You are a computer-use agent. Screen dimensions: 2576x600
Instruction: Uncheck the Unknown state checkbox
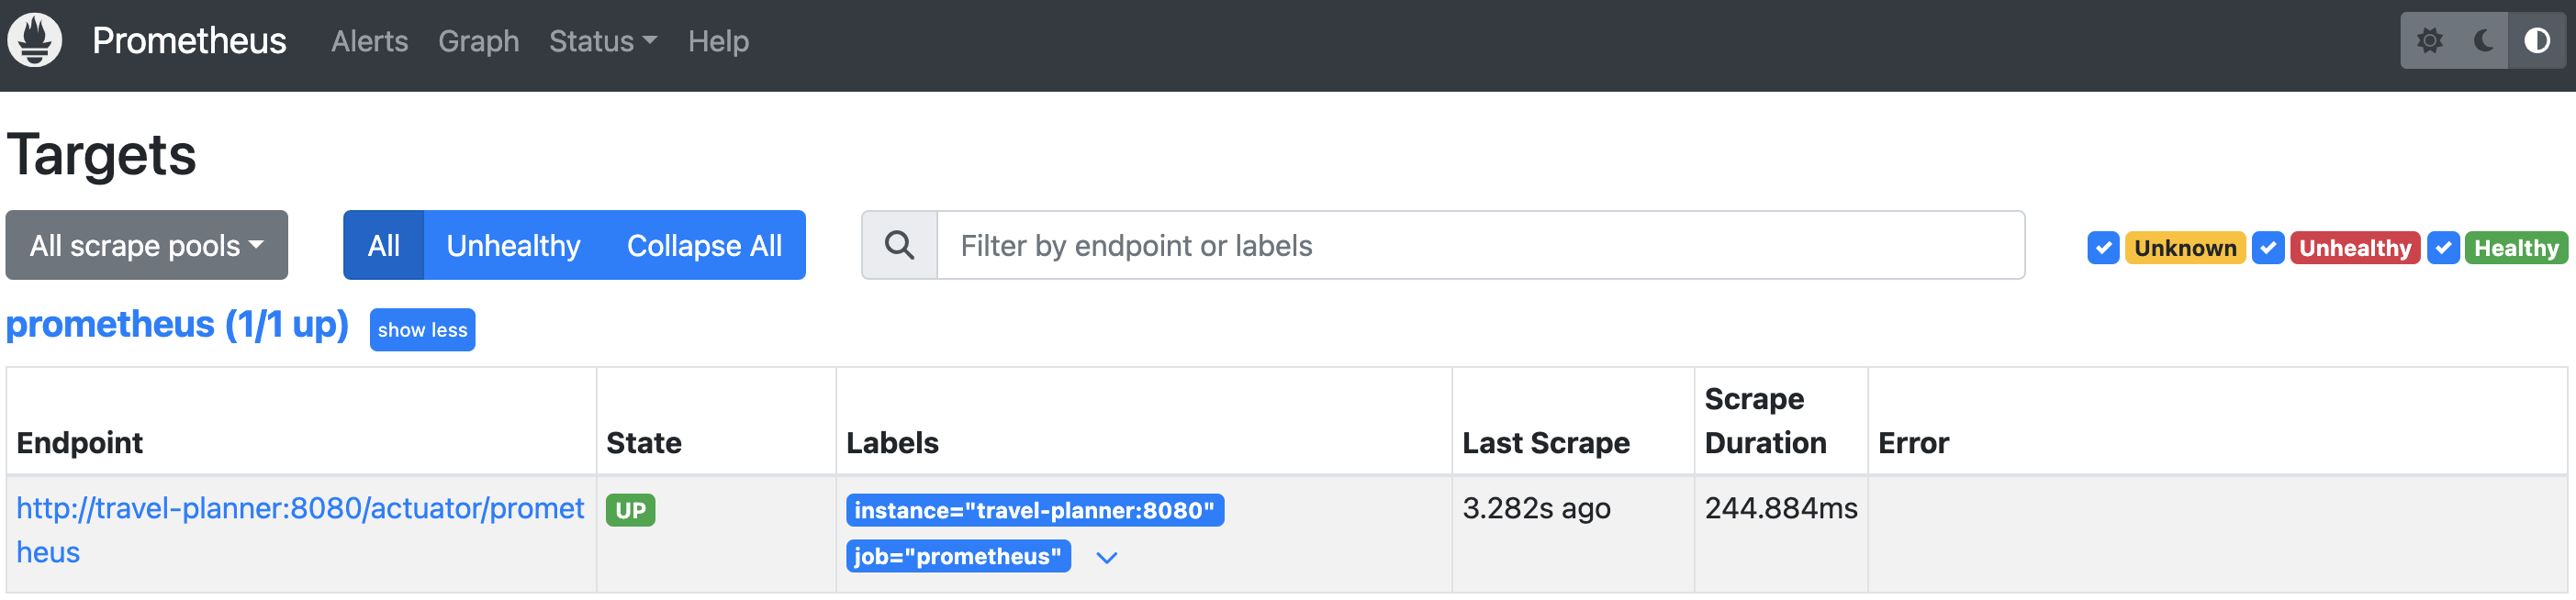(2103, 247)
